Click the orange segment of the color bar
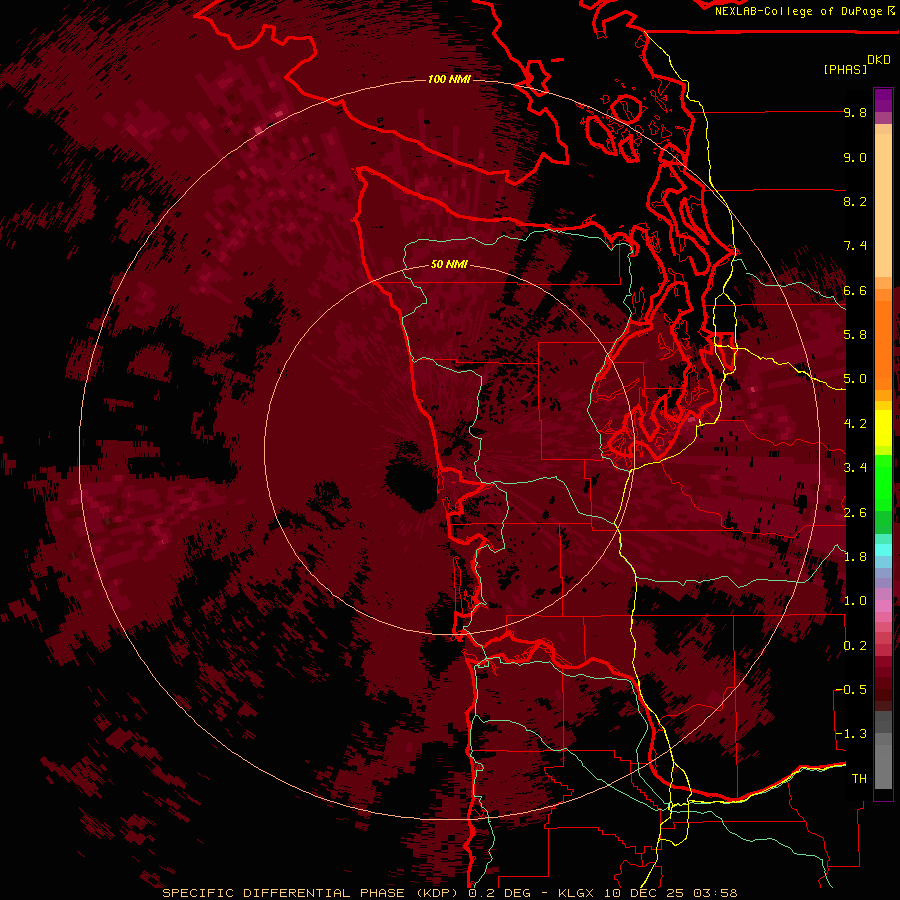Viewport: 900px width, 900px height. [x=883, y=344]
